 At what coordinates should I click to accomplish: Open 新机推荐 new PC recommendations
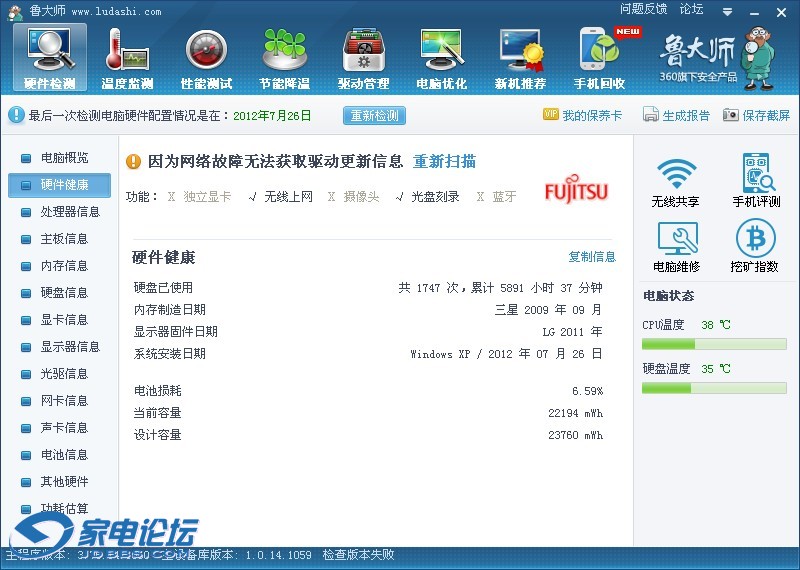click(x=520, y=56)
